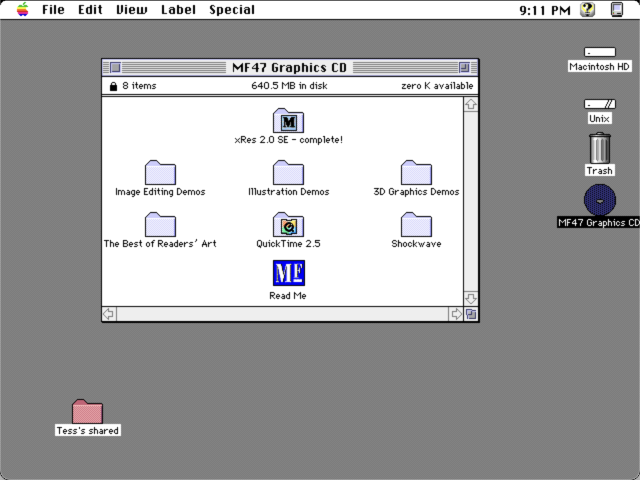Click the "Trash" label

[x=600, y=170]
